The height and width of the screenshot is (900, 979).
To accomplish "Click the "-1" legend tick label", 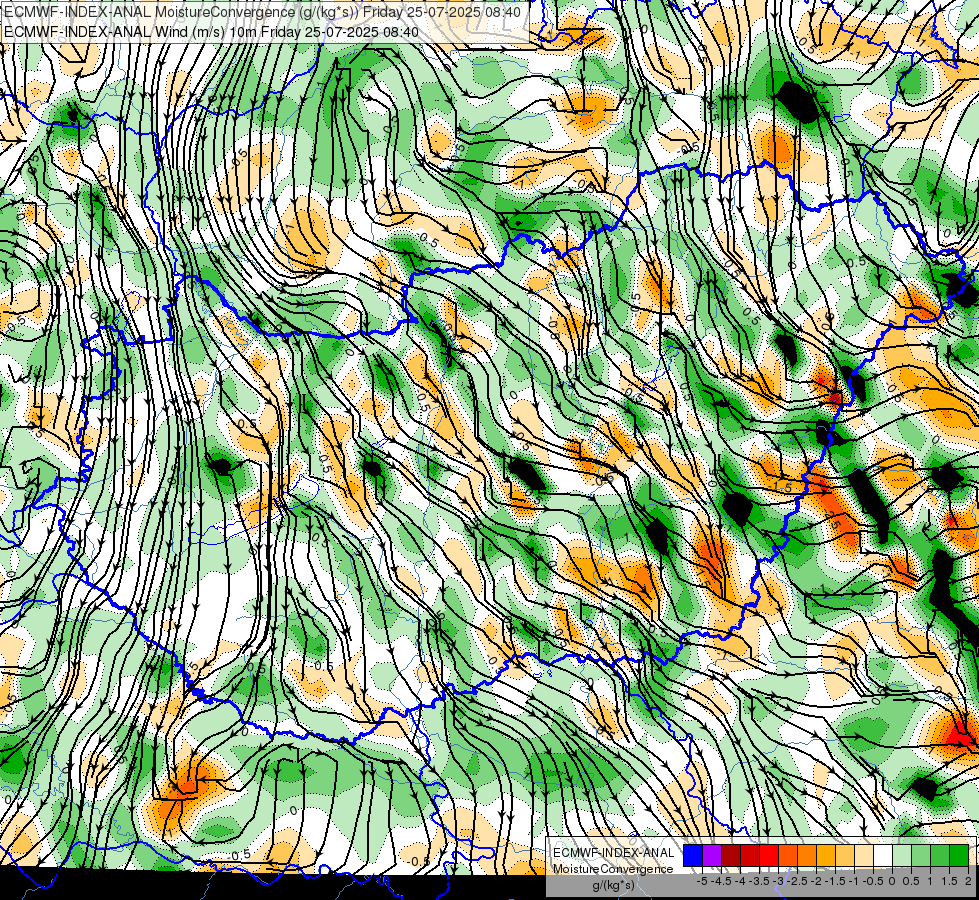I will pos(854,881).
